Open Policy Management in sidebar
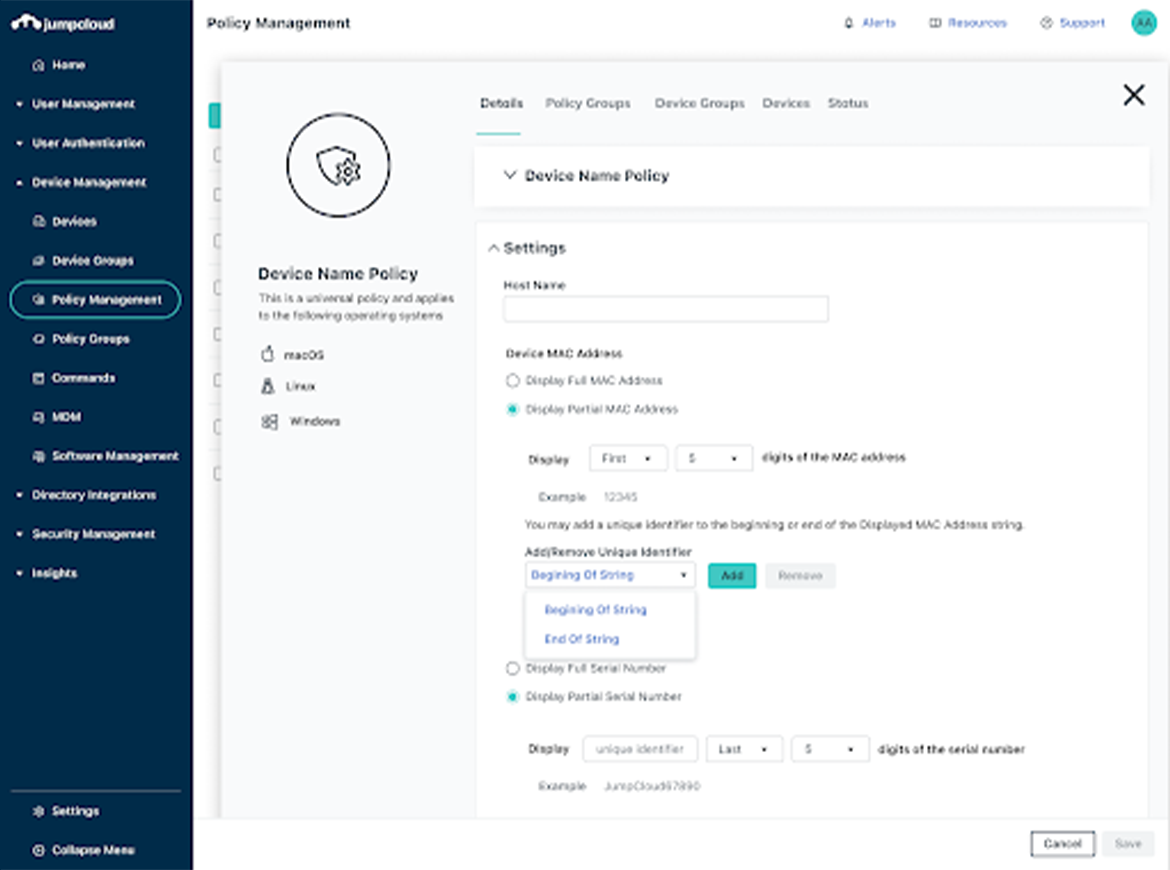The image size is (1170, 870). (x=96, y=299)
